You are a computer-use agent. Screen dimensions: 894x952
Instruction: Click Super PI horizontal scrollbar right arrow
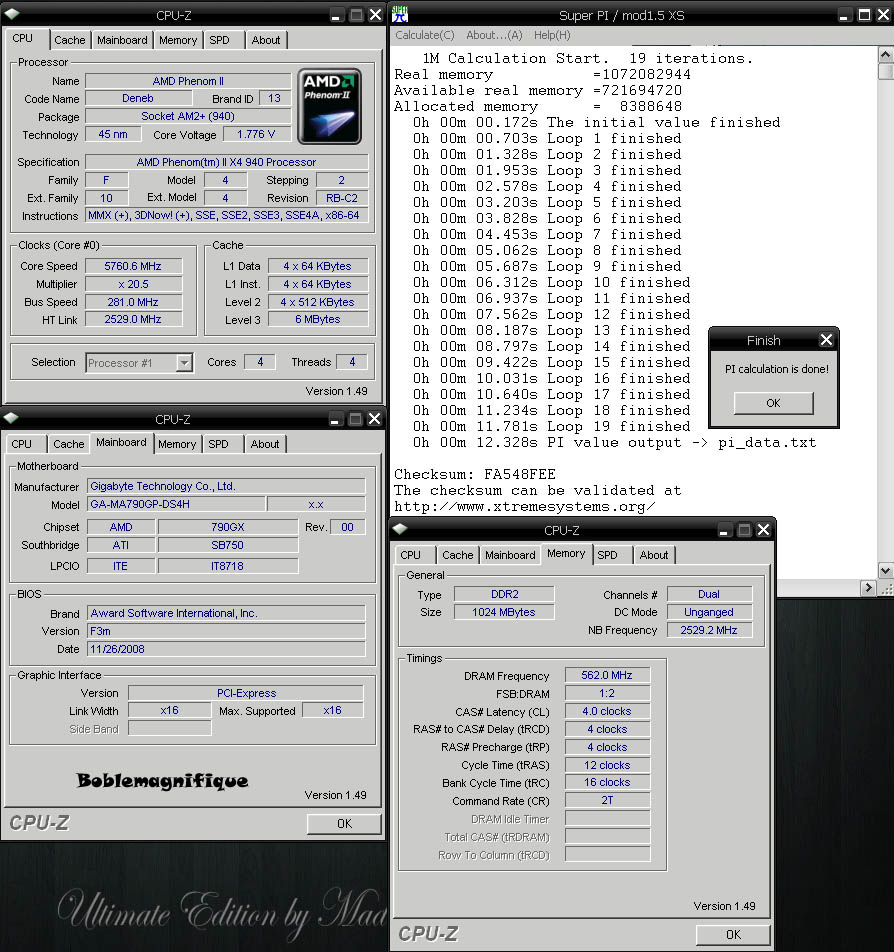point(868,587)
